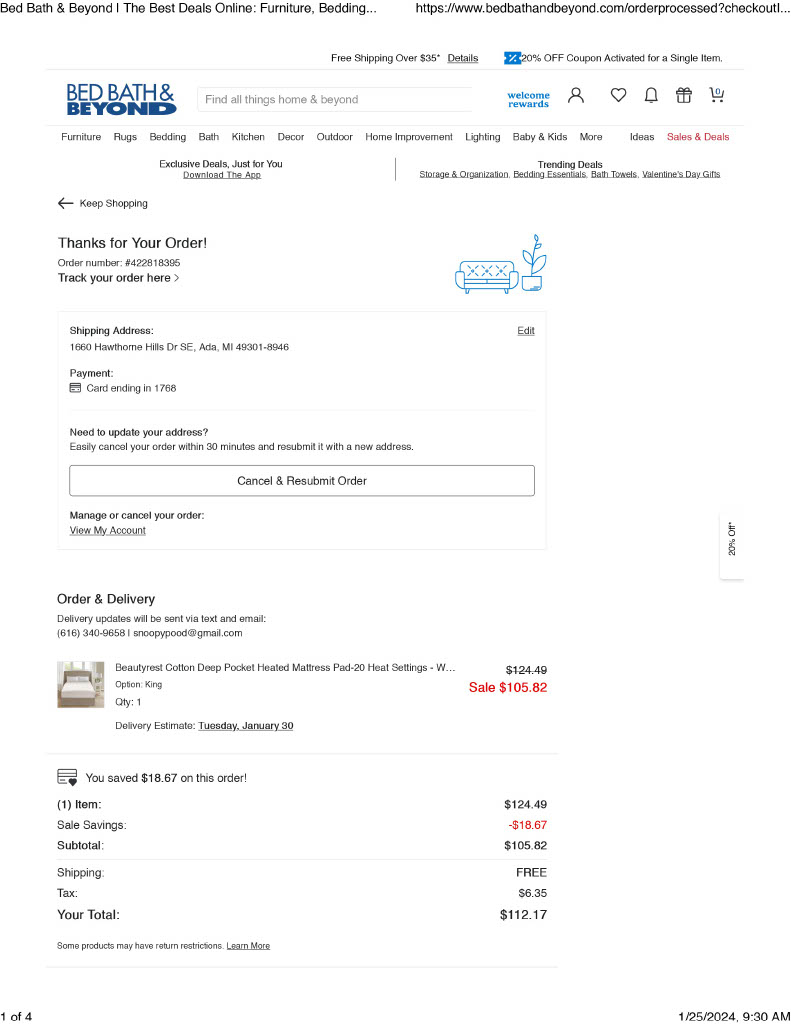
Task: Click the heated mattress pad thumbnail
Action: (x=80, y=684)
